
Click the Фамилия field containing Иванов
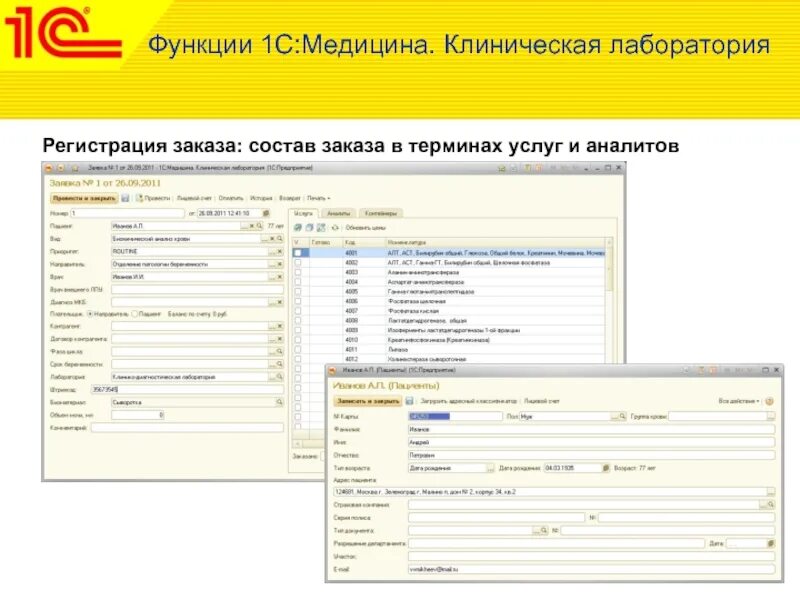591,430
